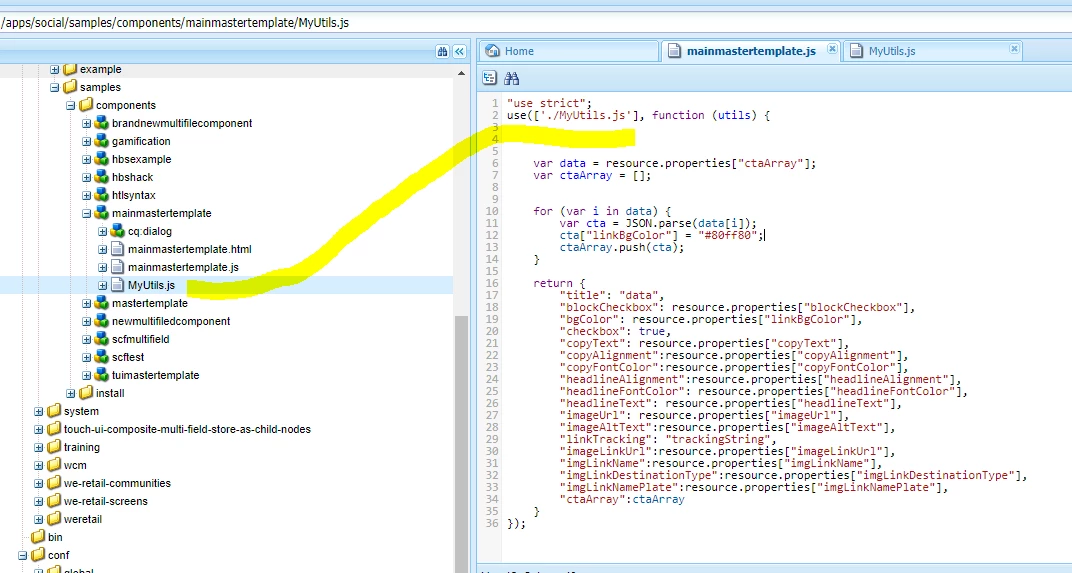Expand the system folder node
The width and height of the screenshot is (1072, 573).
click(x=38, y=412)
